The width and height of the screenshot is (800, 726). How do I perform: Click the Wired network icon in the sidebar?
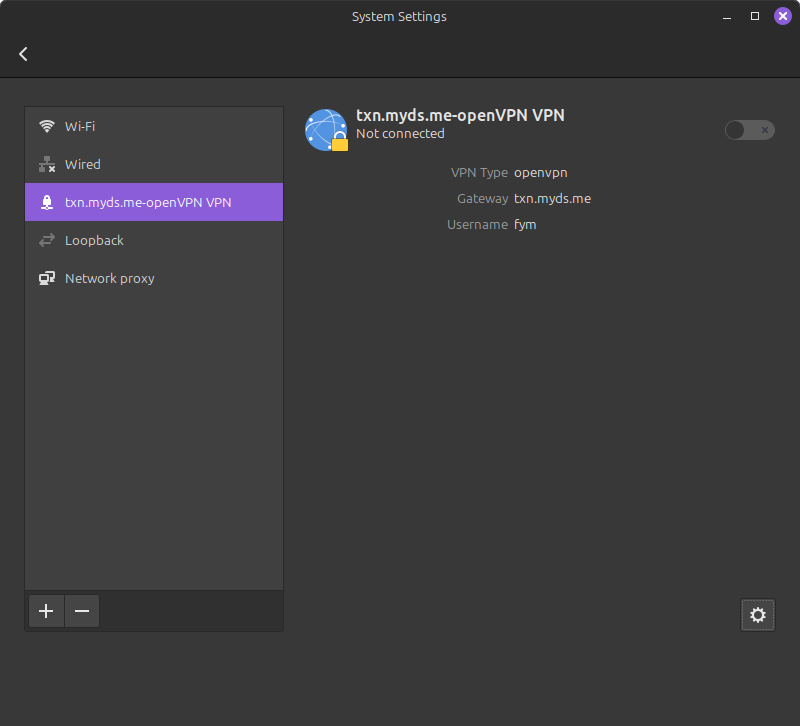[x=47, y=164]
